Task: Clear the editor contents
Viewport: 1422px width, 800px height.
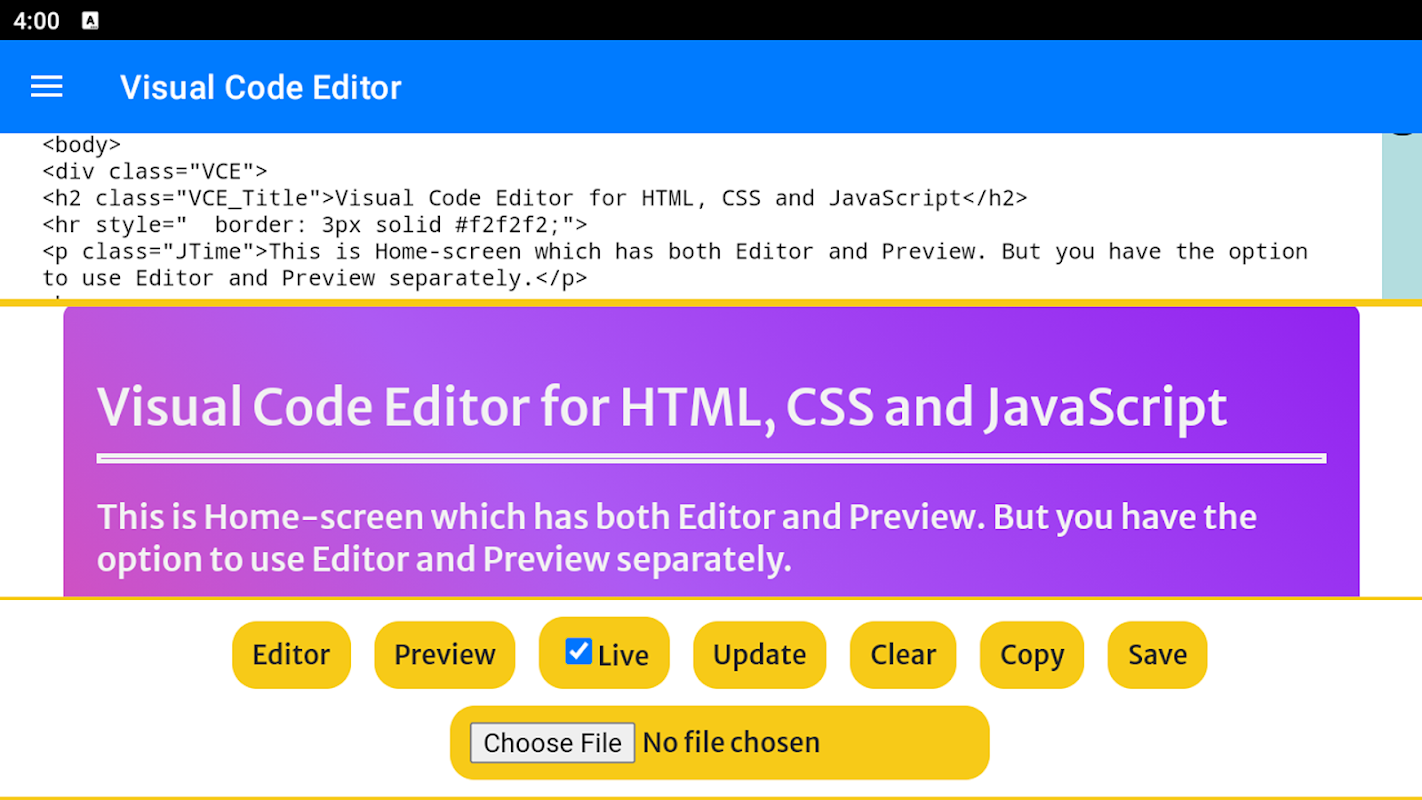Action: pos(903,655)
